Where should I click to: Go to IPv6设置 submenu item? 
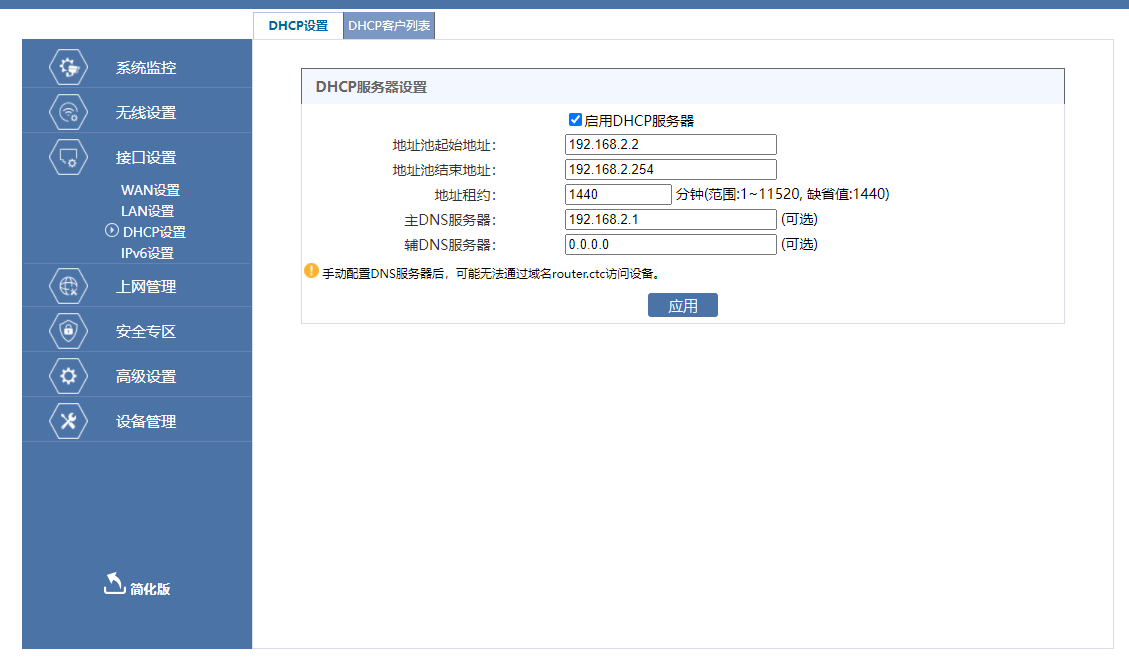click(x=147, y=253)
